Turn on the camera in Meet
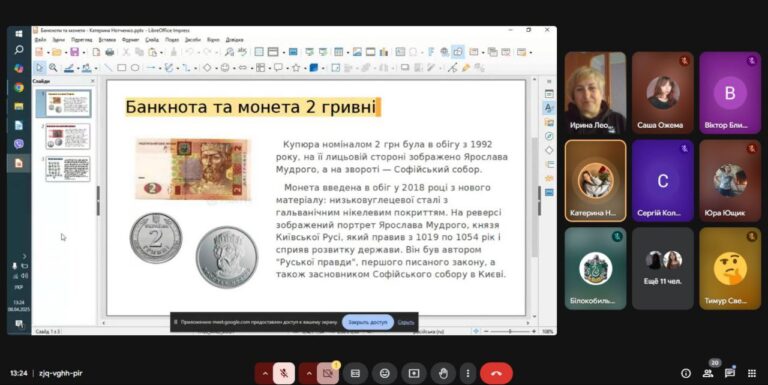The height and width of the screenshot is (385, 768). pyautogui.click(x=328, y=373)
